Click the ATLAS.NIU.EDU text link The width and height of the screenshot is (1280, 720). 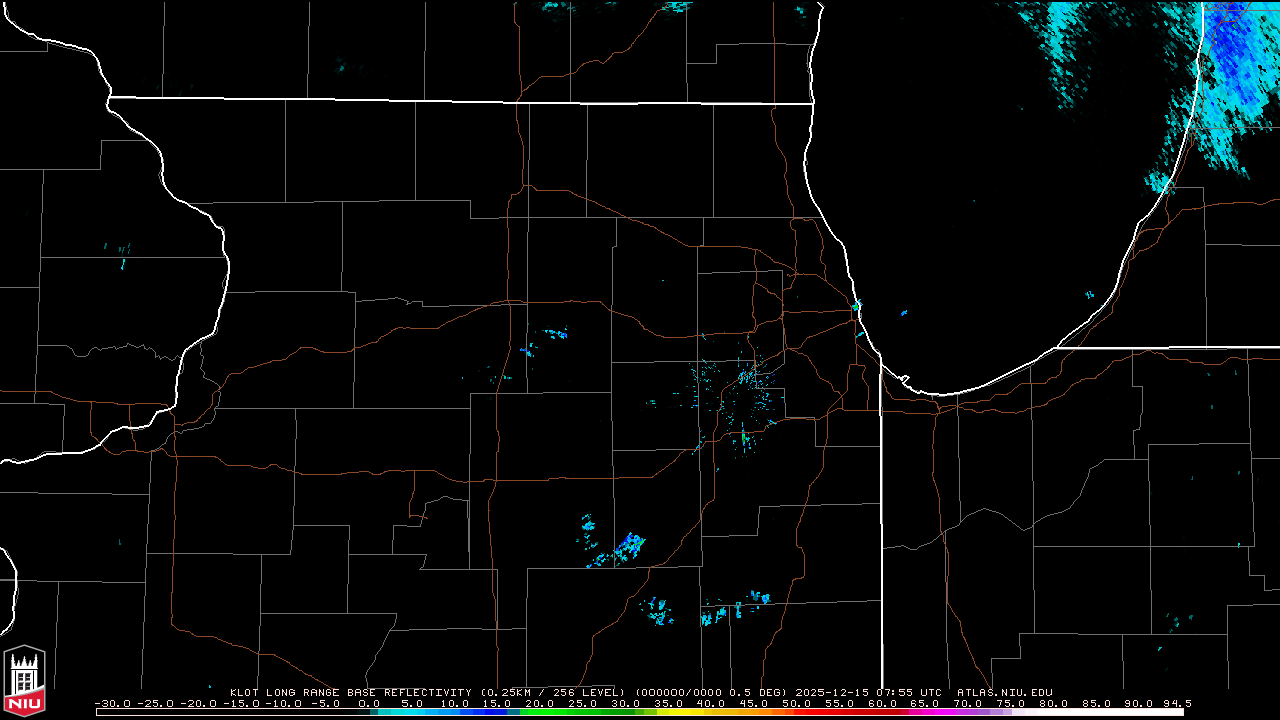(1004, 692)
